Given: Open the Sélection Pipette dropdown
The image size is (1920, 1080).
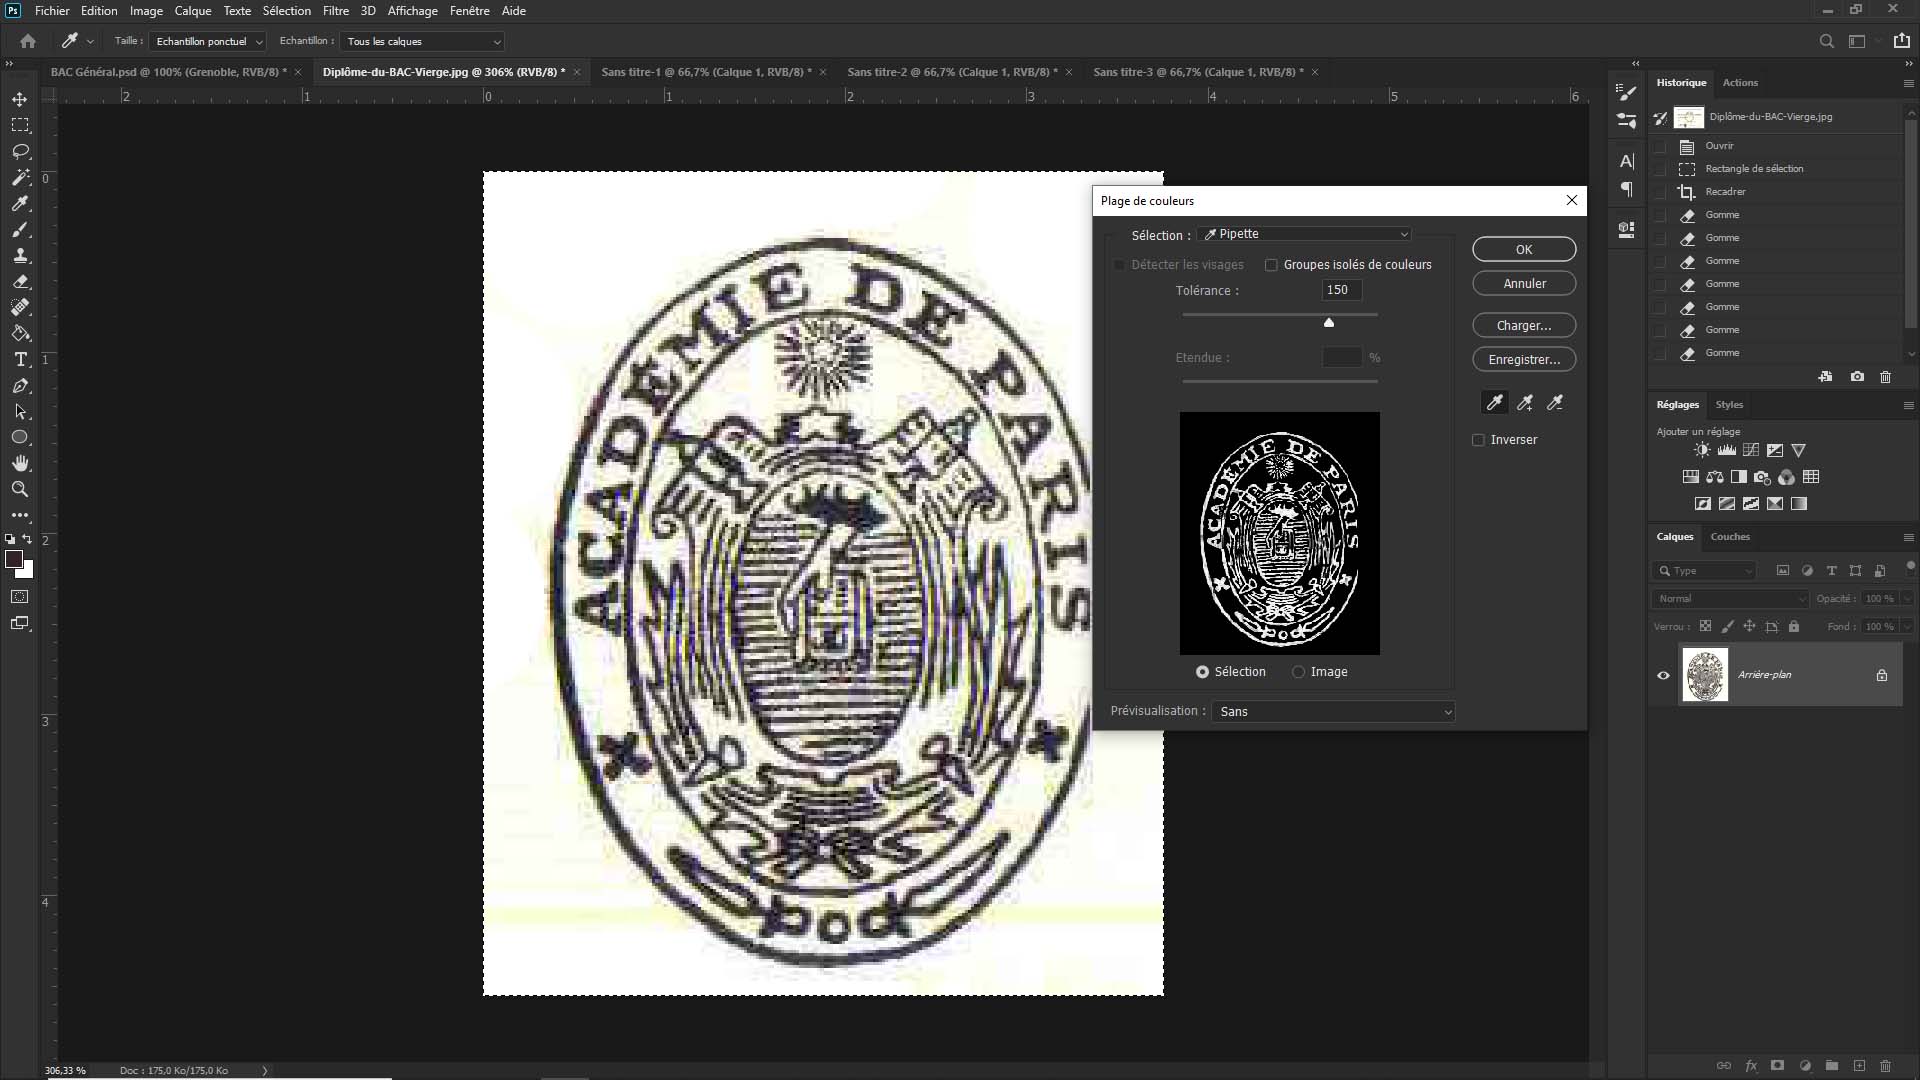Looking at the screenshot, I should click(1304, 234).
